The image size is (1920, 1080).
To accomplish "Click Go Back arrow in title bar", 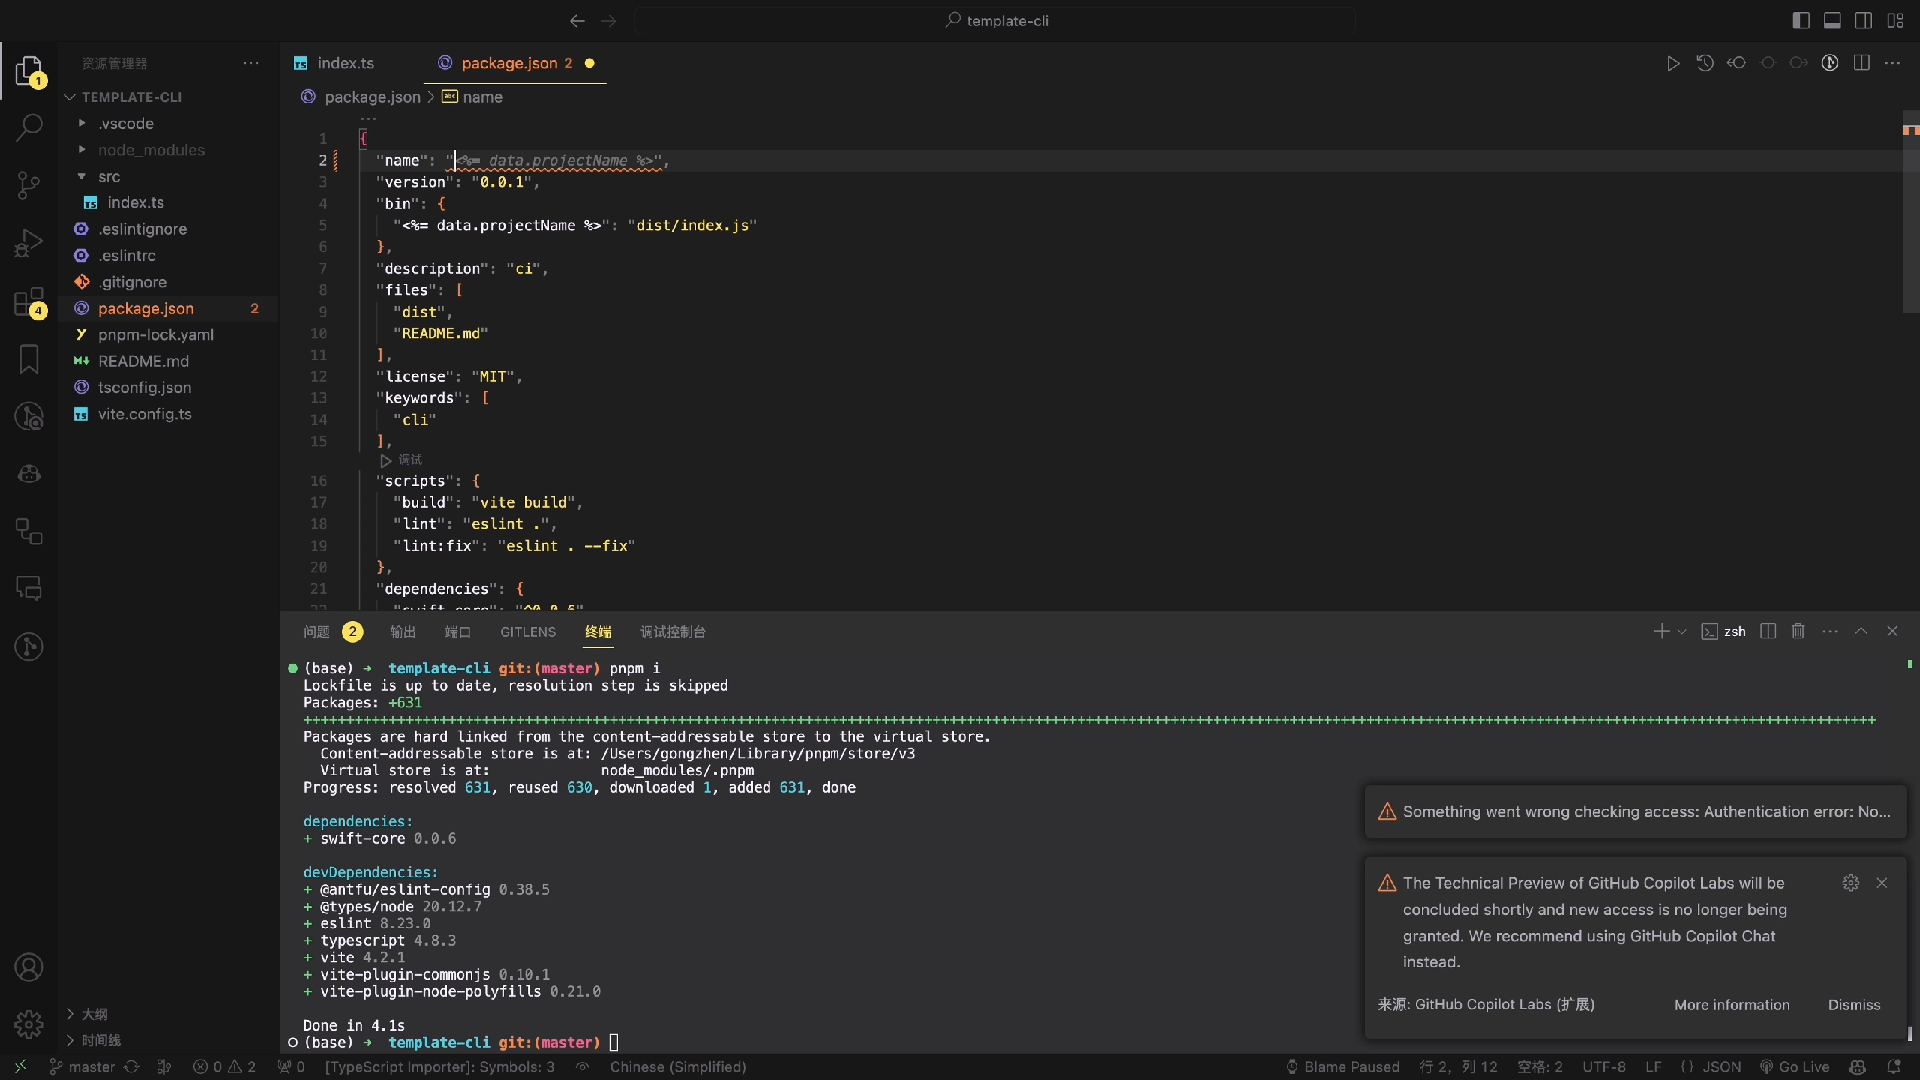I will (x=577, y=20).
